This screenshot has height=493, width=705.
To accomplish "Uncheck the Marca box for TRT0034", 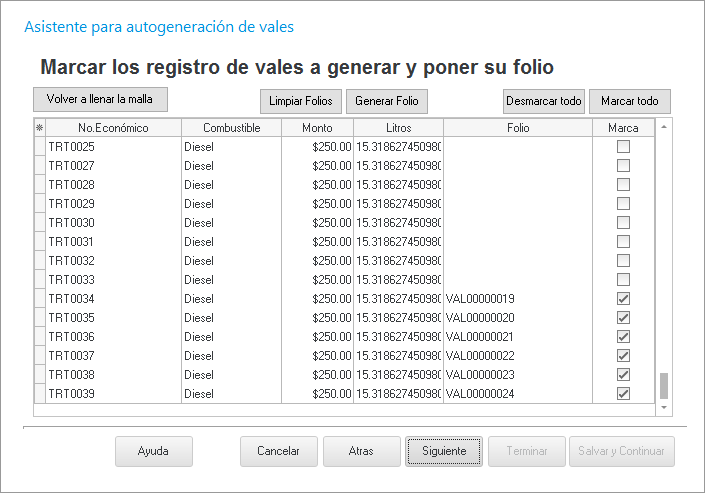I will click(x=623, y=299).
